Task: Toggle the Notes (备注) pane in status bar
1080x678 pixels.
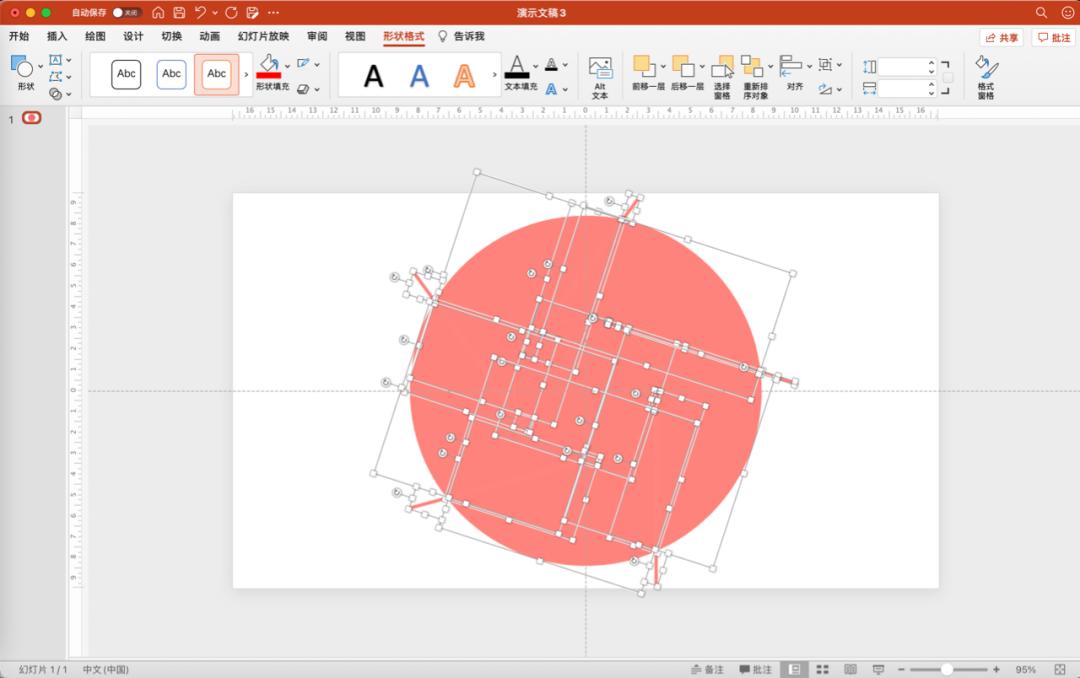Action: pos(707,669)
